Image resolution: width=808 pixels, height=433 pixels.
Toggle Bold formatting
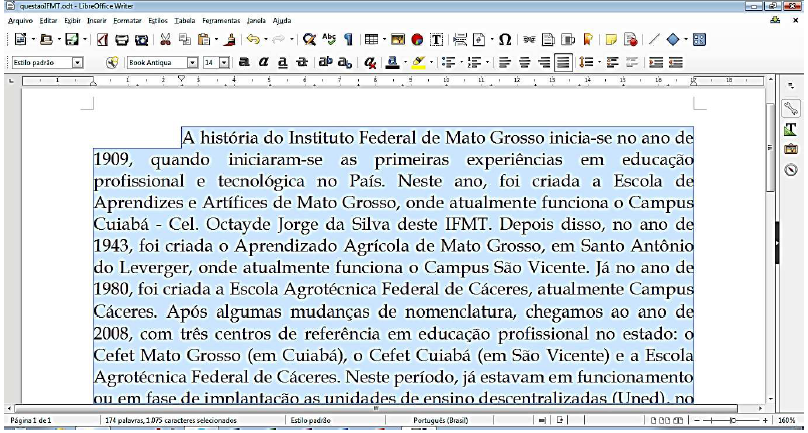click(244, 62)
